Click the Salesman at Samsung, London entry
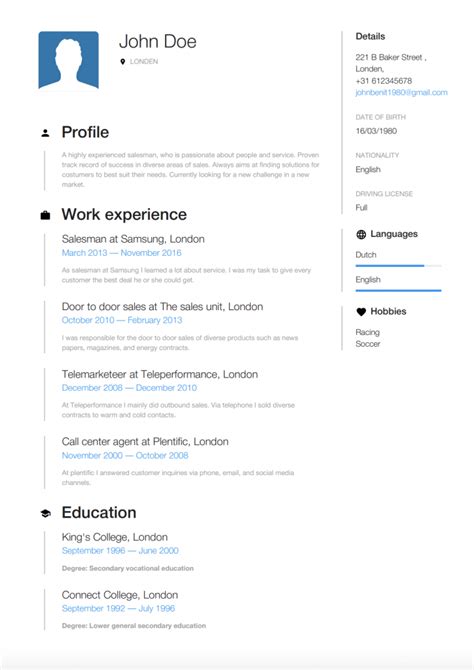The height and width of the screenshot is (670, 474). tap(133, 239)
